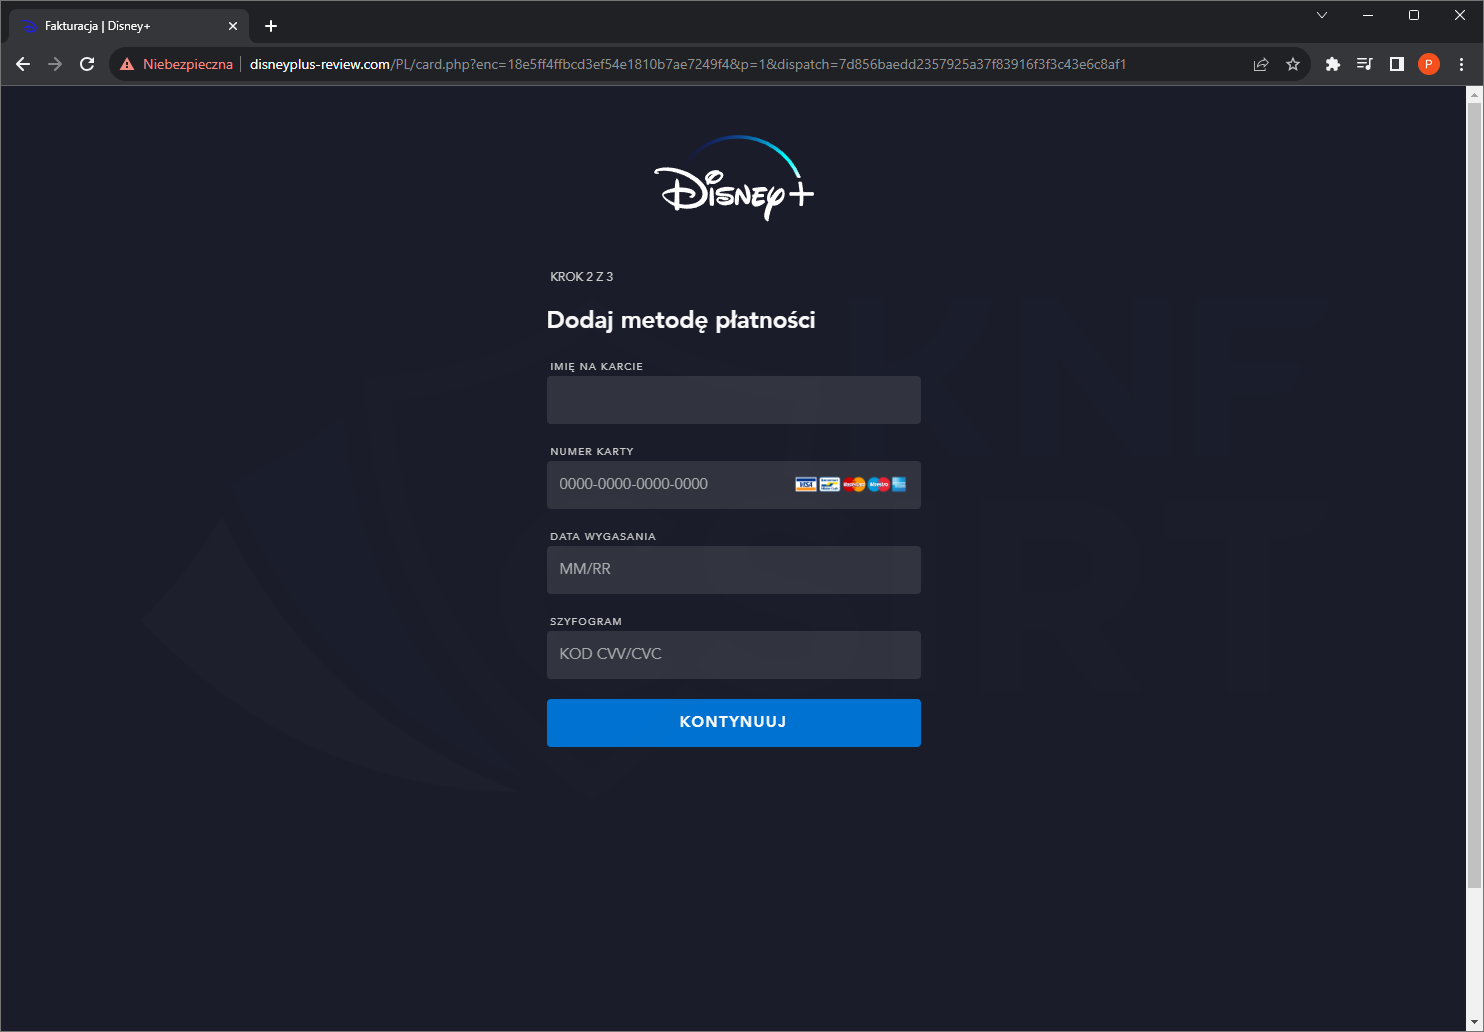Toggle the browser side panel icon
The height and width of the screenshot is (1032, 1484).
pos(1397,64)
